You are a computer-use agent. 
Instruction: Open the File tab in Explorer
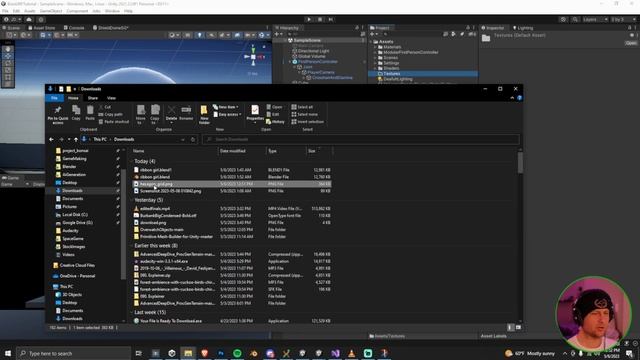pos(54,98)
